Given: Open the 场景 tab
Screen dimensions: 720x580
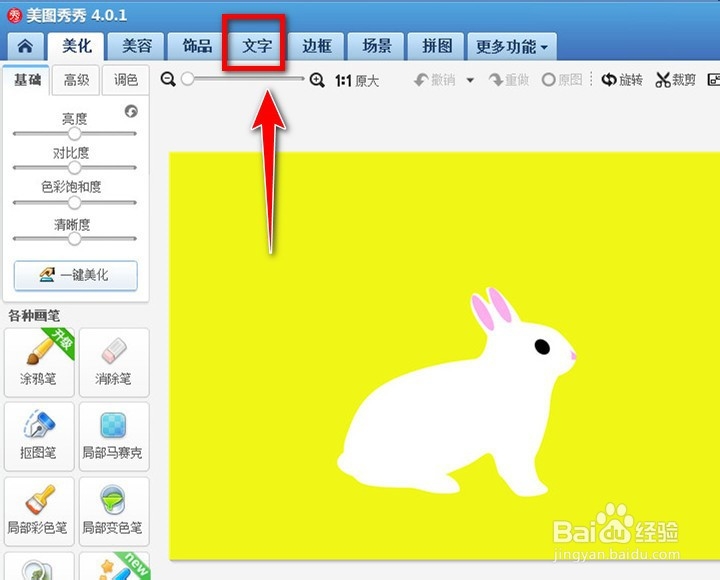Looking at the screenshot, I should [376, 46].
